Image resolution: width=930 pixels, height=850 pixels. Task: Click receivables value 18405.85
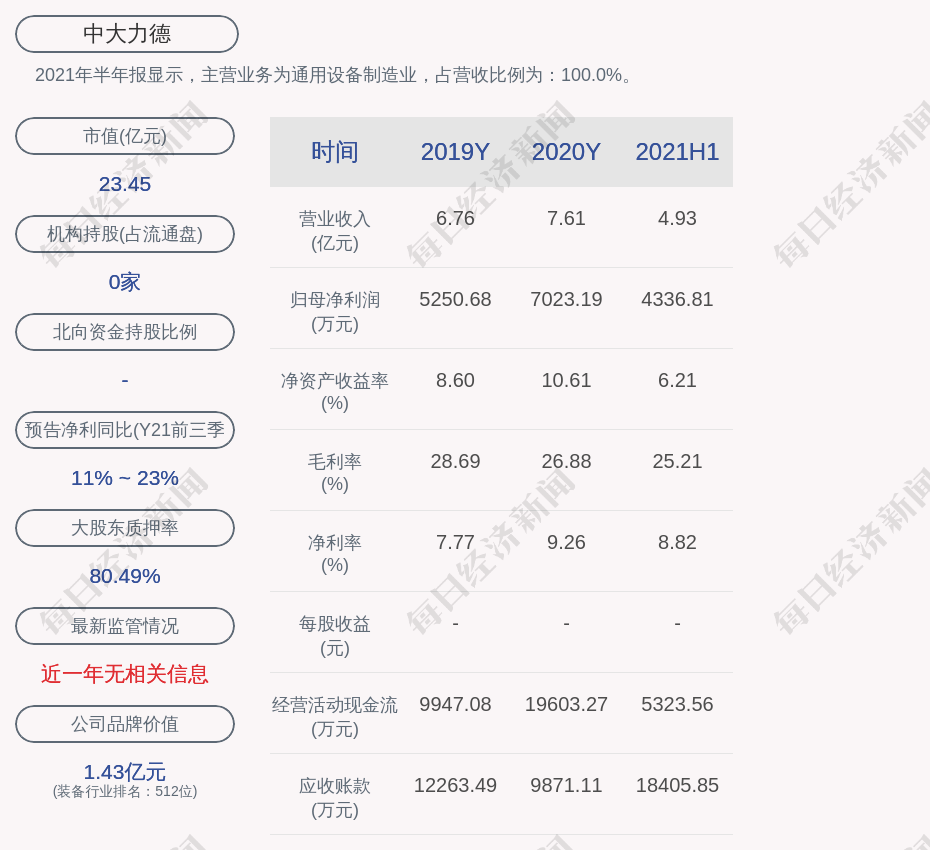coord(677,785)
